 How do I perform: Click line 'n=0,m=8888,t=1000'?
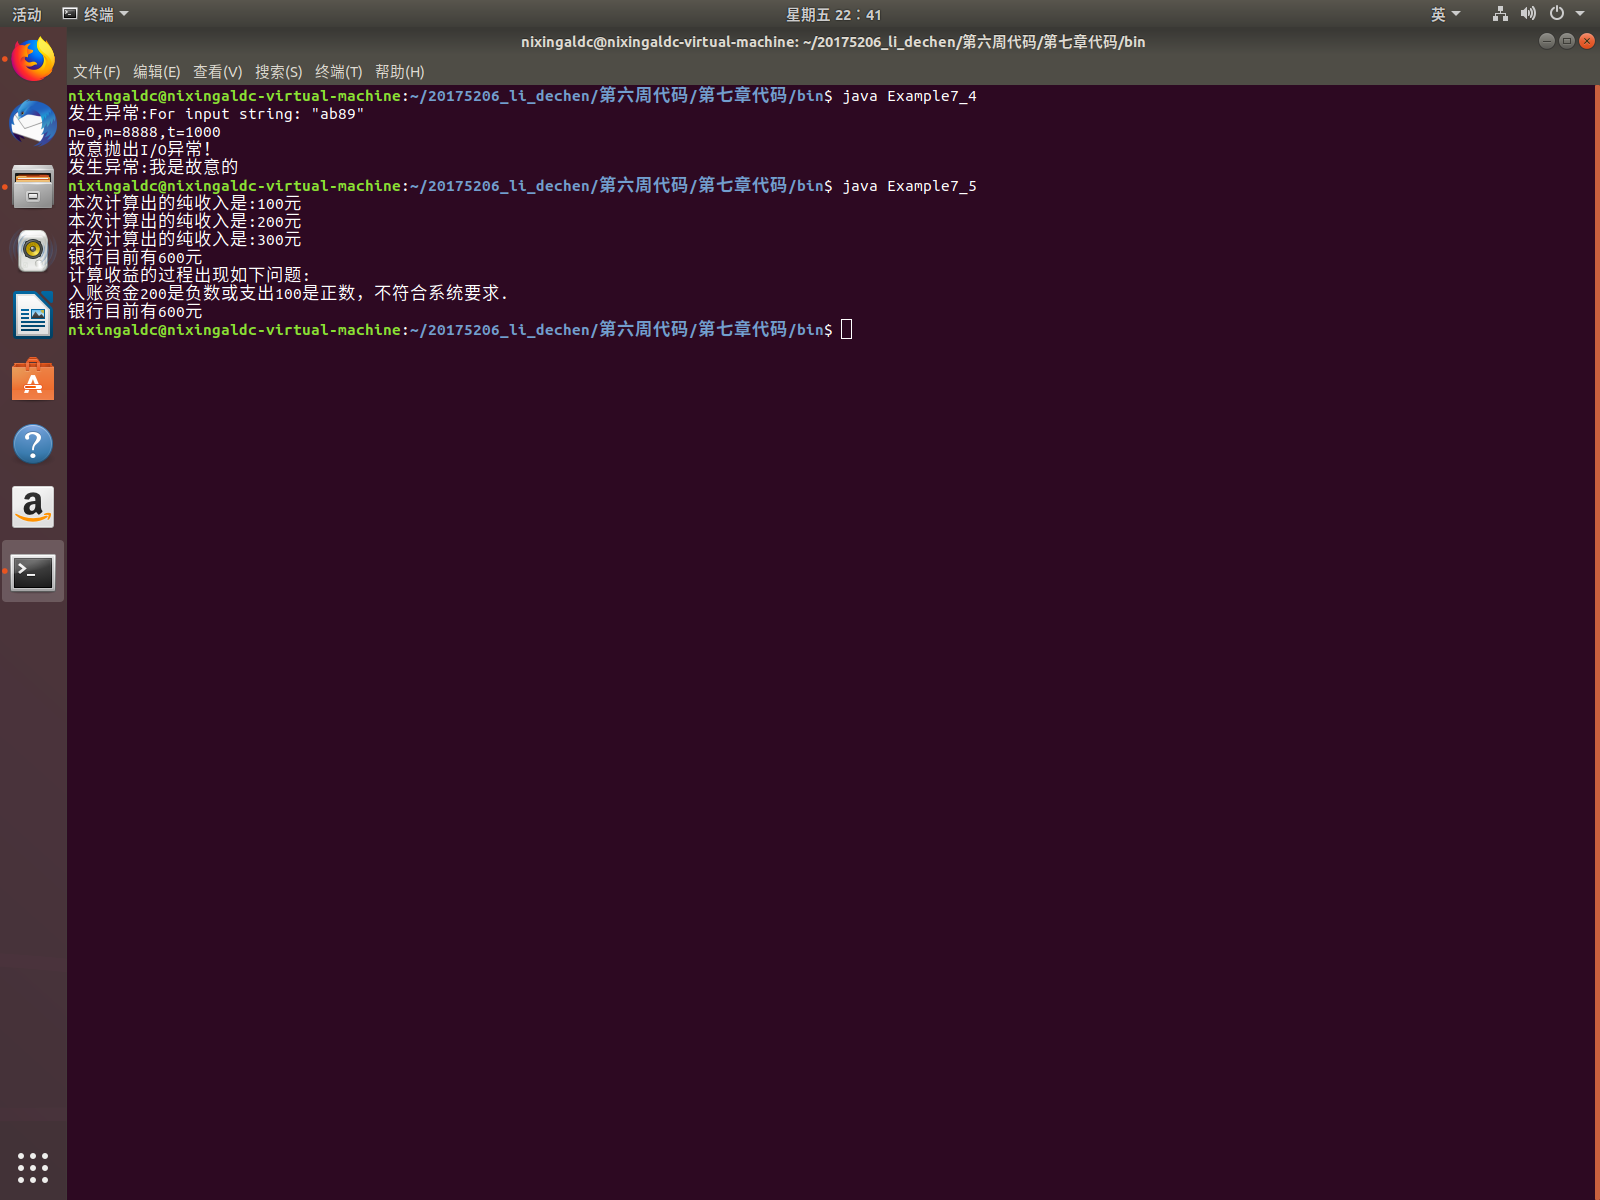(144, 132)
